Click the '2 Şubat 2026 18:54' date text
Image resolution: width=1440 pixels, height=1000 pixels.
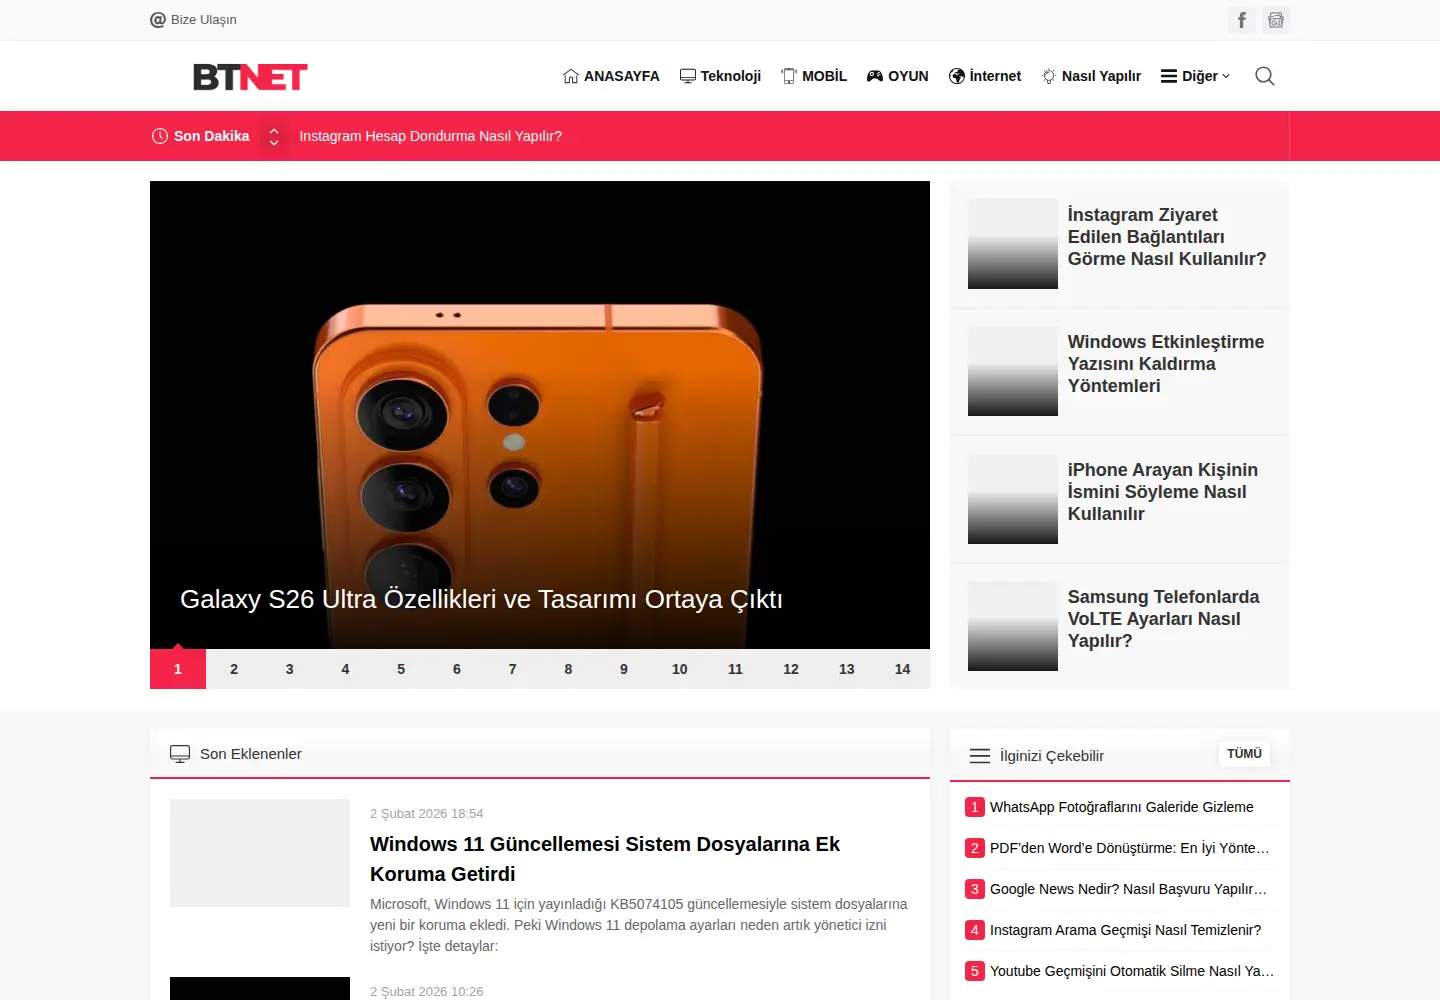coord(426,814)
